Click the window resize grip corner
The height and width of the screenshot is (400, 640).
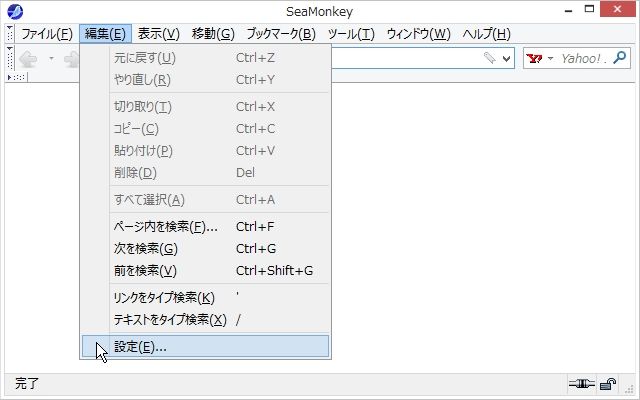pyautogui.click(x=629, y=389)
